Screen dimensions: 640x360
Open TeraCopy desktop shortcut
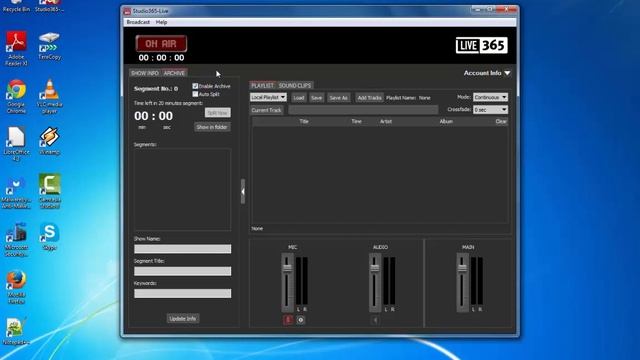point(49,46)
